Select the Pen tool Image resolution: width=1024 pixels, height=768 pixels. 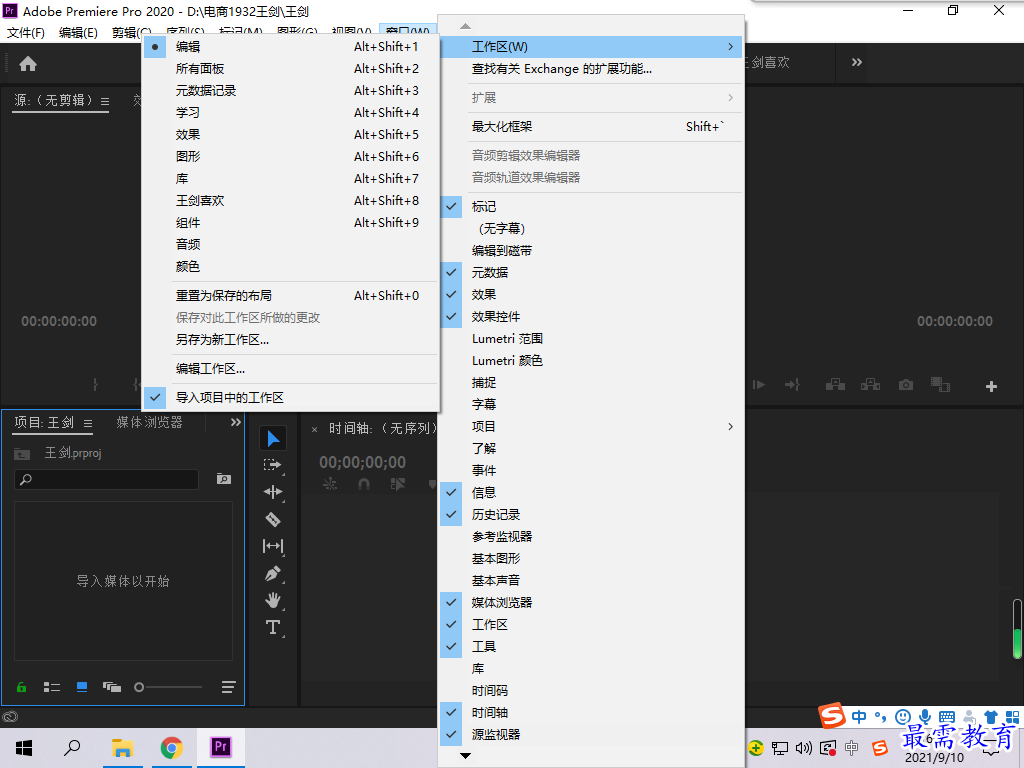point(273,573)
